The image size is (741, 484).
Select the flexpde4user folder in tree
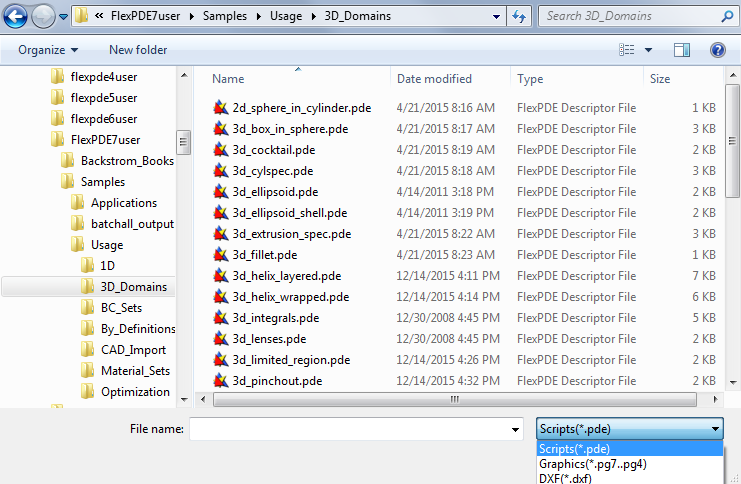pos(94,77)
